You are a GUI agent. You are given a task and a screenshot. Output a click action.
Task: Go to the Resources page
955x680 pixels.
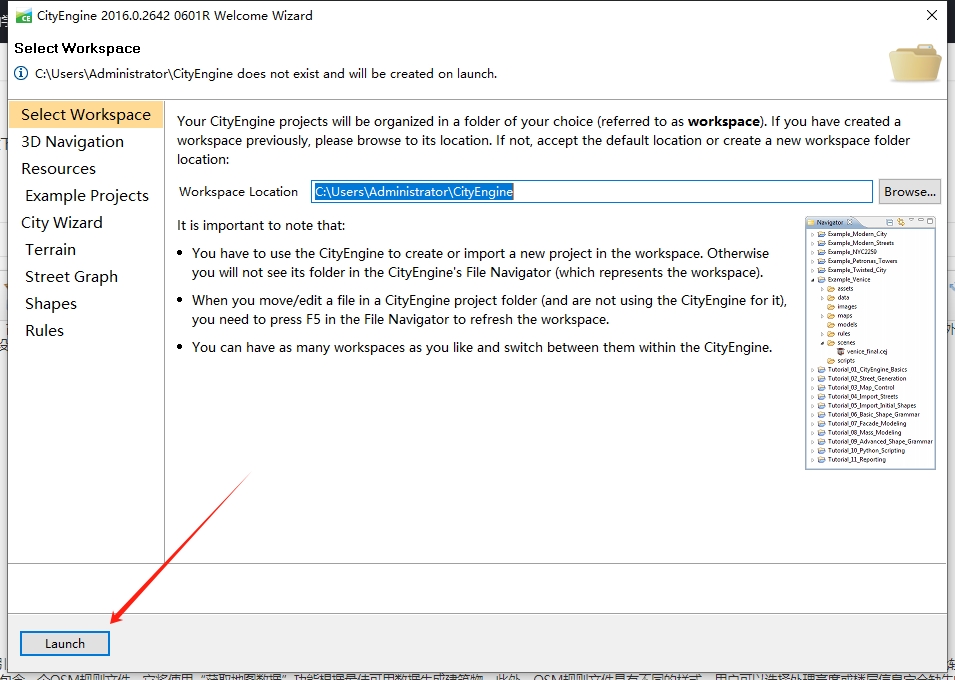coord(58,169)
